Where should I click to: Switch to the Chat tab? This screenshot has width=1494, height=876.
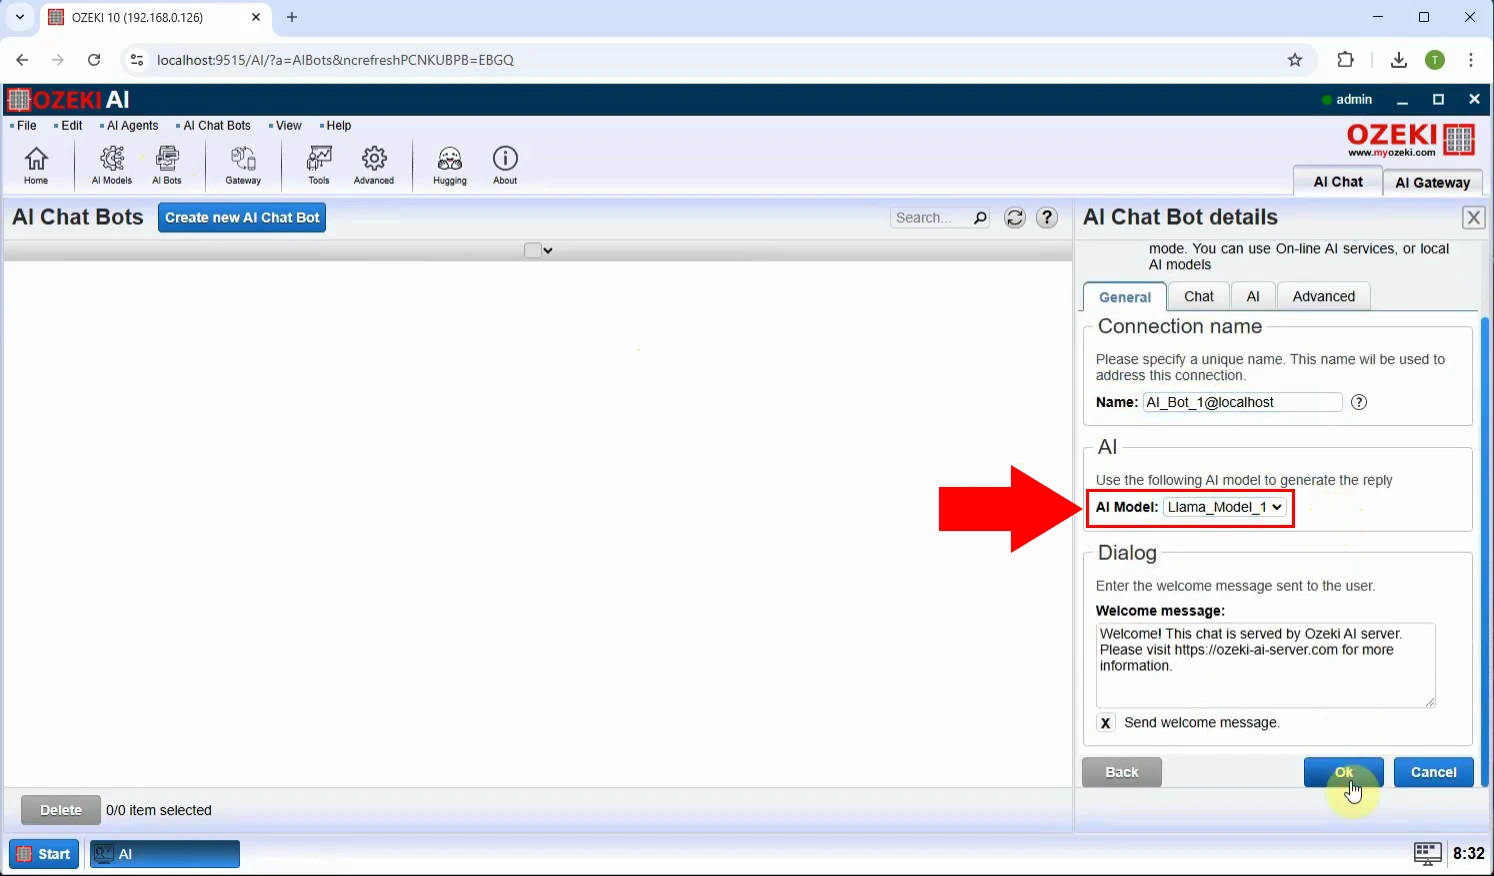click(1199, 296)
